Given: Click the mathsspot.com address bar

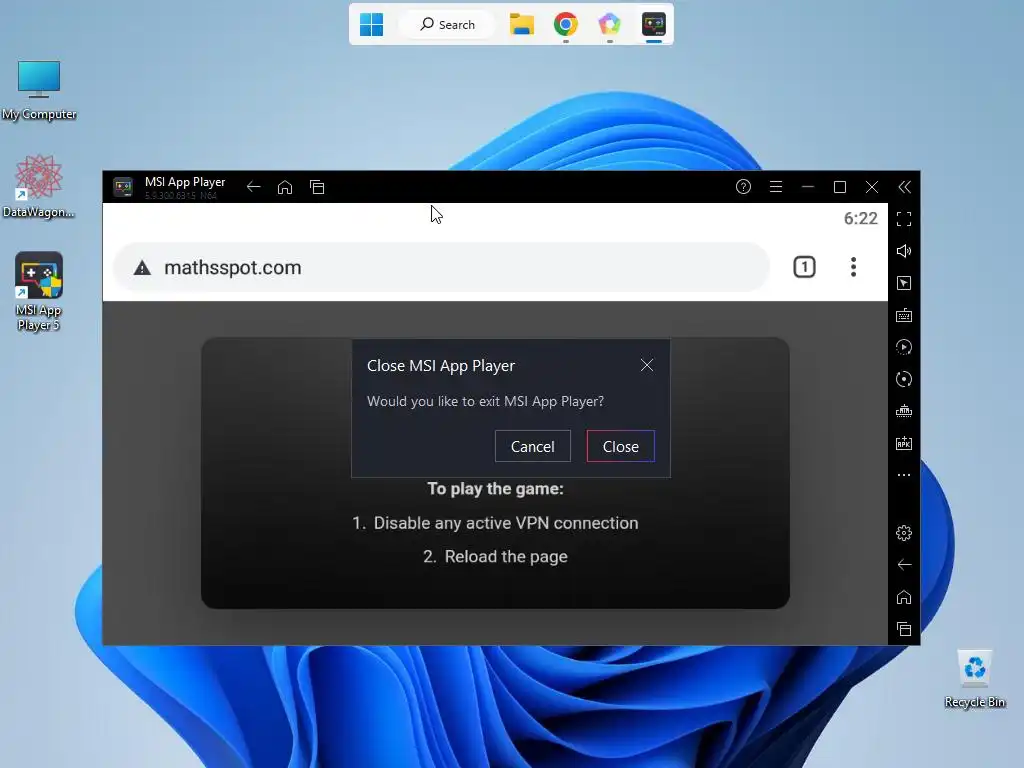Looking at the screenshot, I should pyautogui.click(x=441, y=267).
